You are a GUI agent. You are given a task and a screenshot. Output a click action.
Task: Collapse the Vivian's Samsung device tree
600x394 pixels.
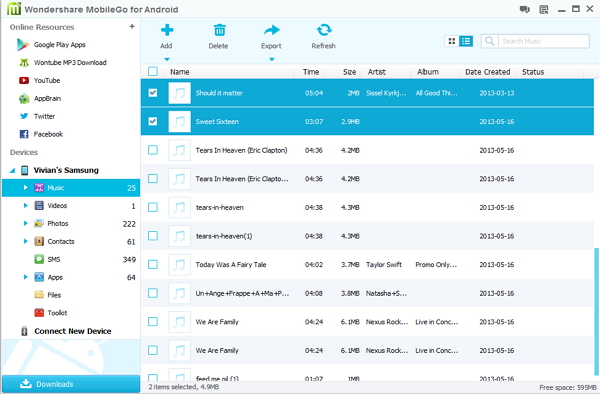pyautogui.click(x=12, y=170)
